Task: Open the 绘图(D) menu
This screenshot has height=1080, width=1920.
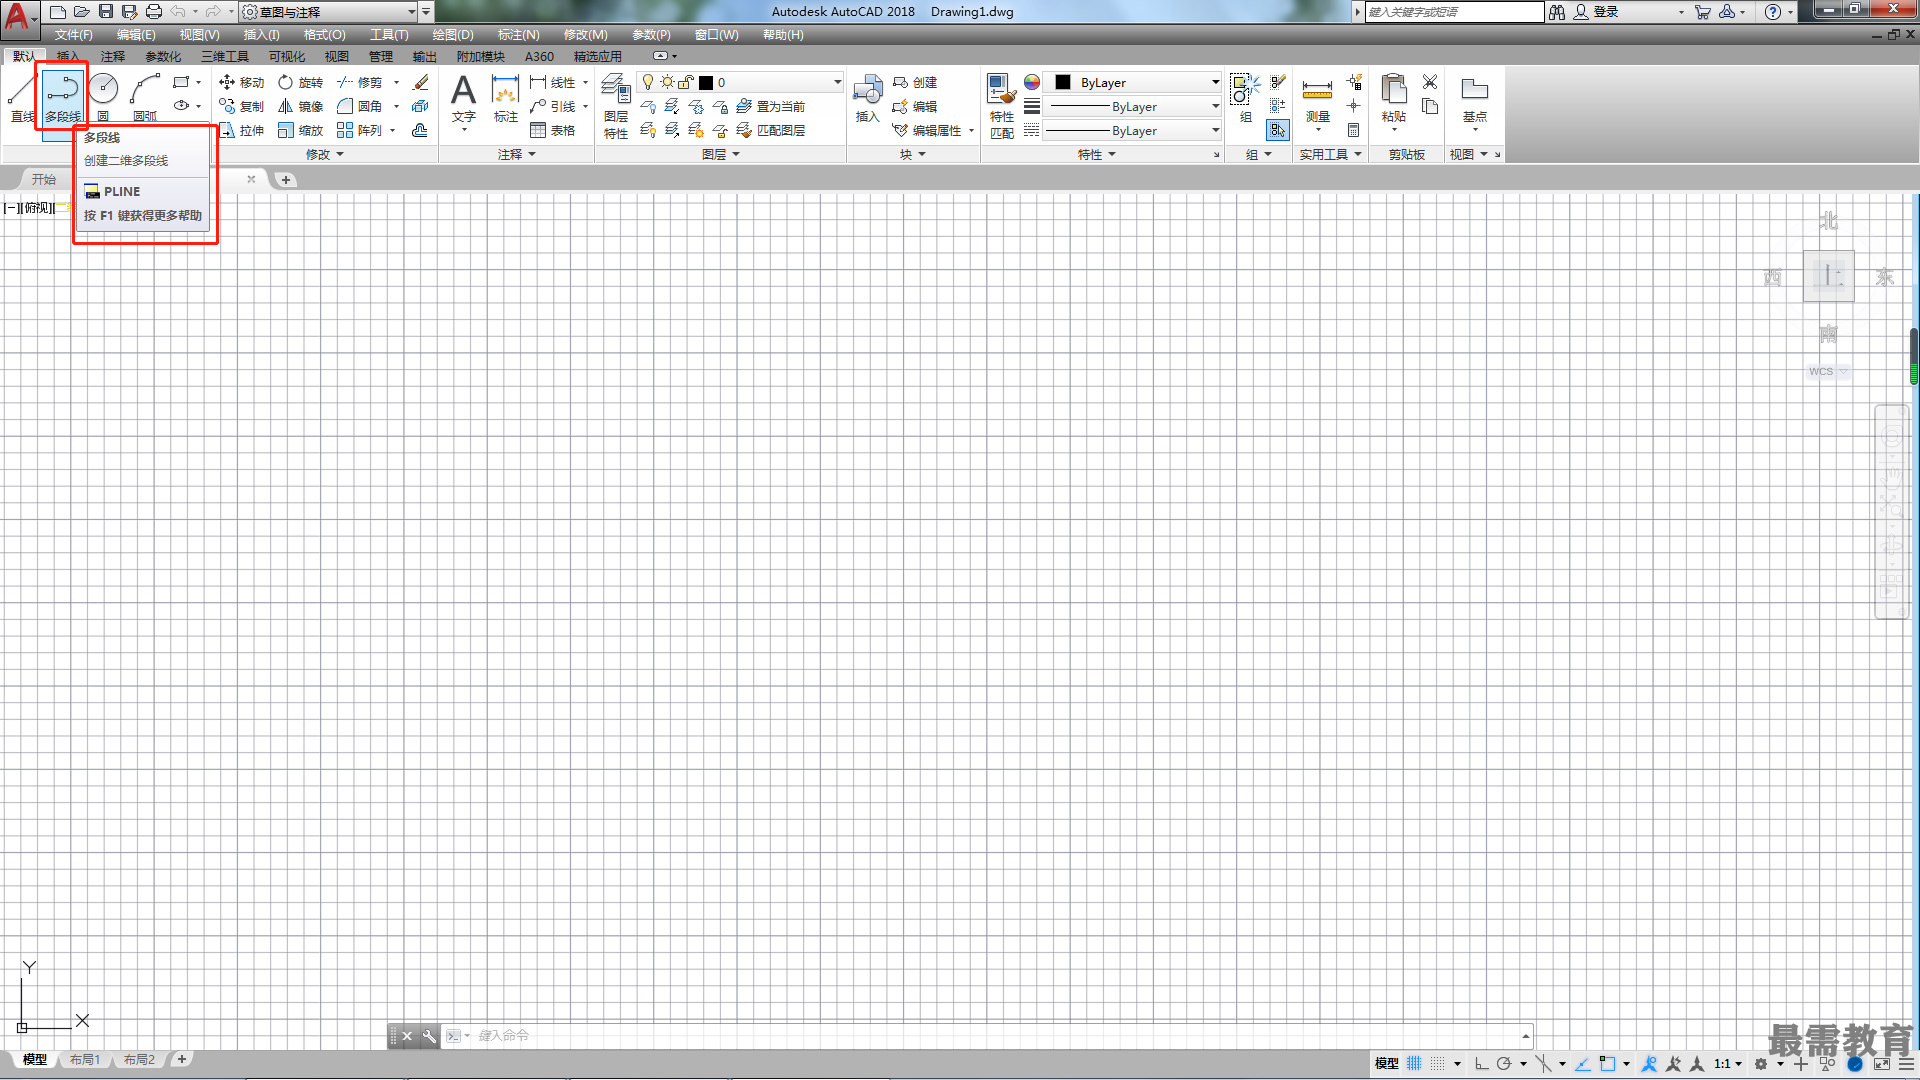Action: (453, 34)
